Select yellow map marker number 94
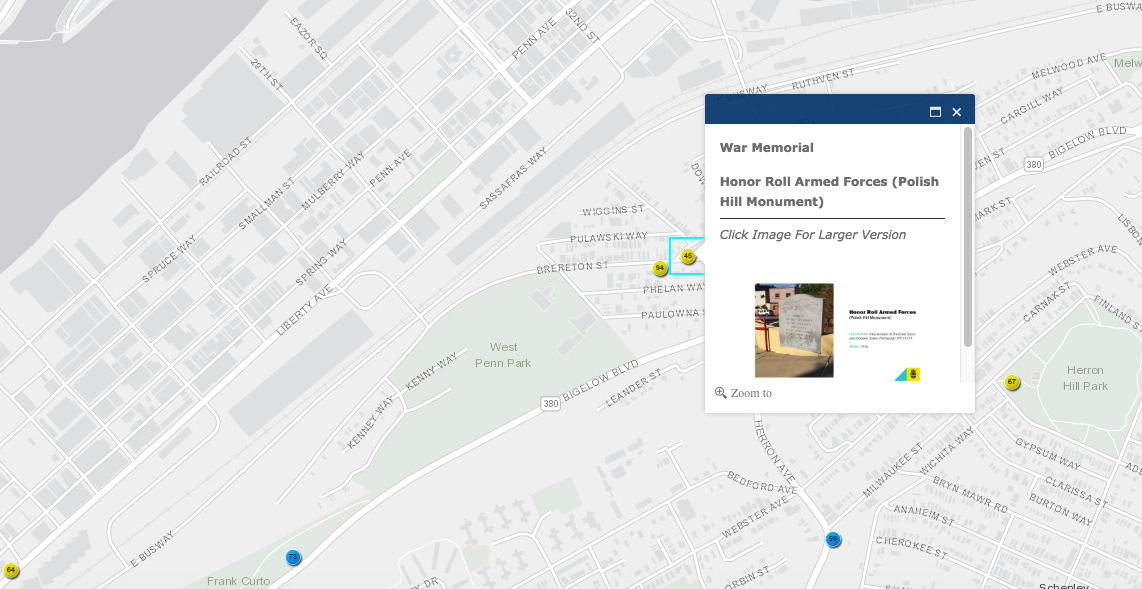 coord(660,268)
